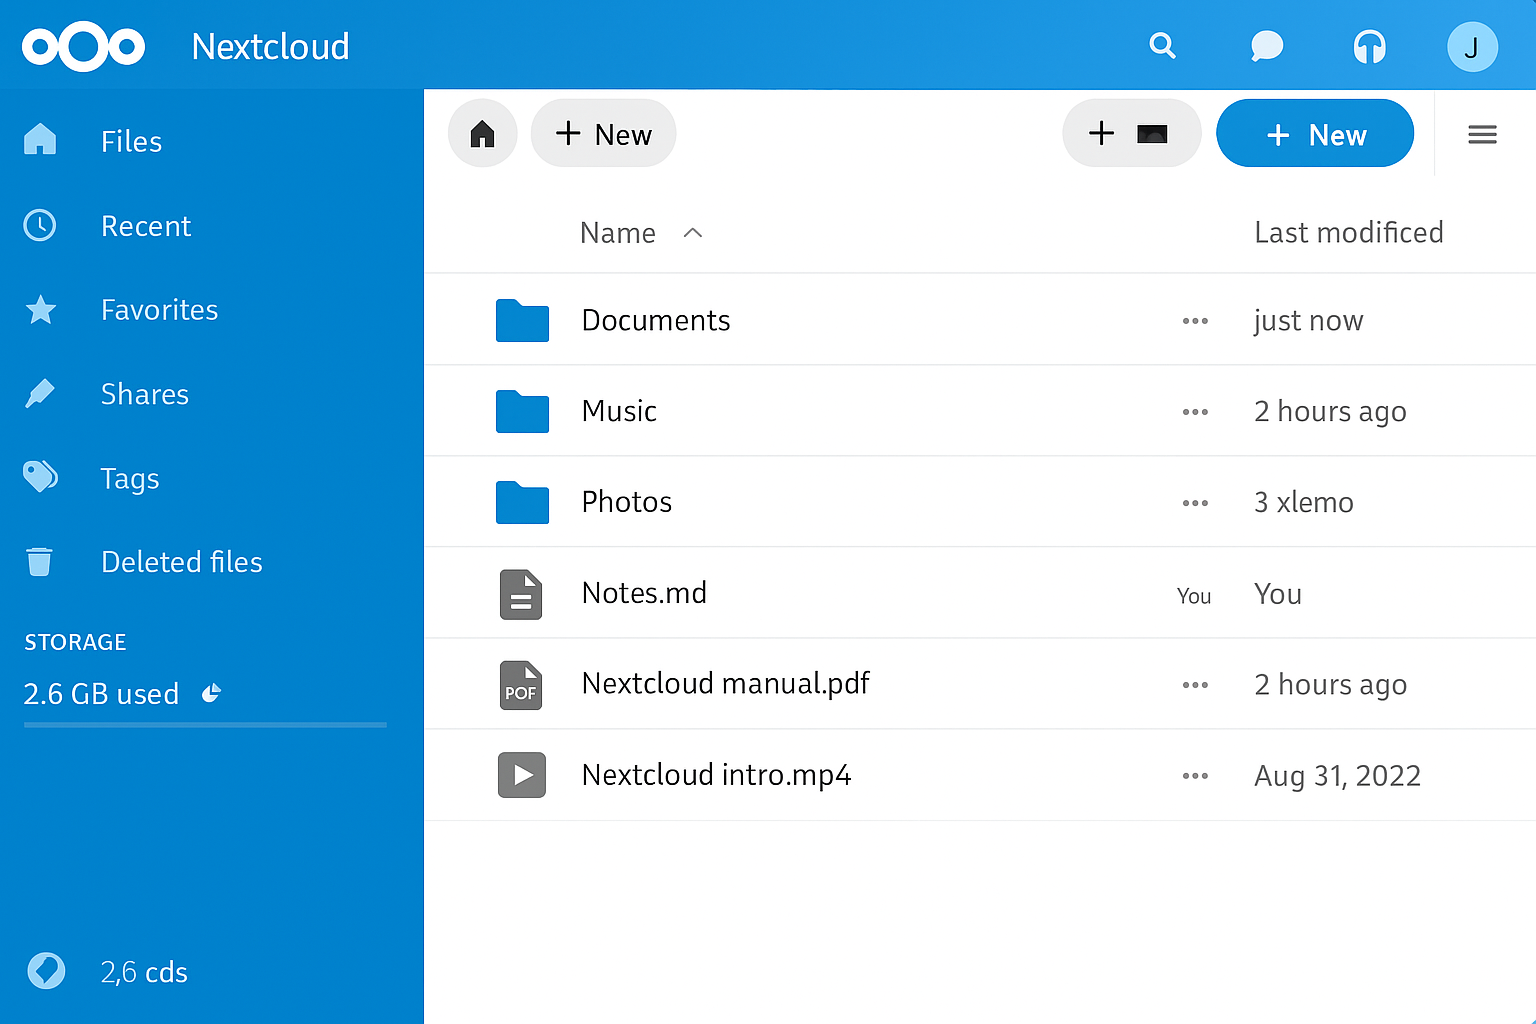Open the Favorites section
The height and width of the screenshot is (1024, 1536).
point(159,310)
